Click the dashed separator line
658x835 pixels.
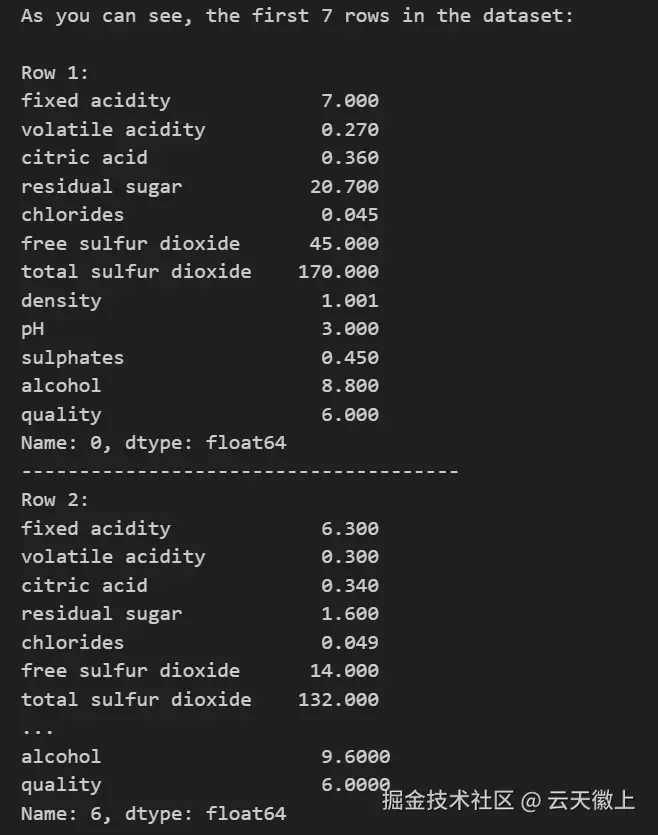(239, 471)
